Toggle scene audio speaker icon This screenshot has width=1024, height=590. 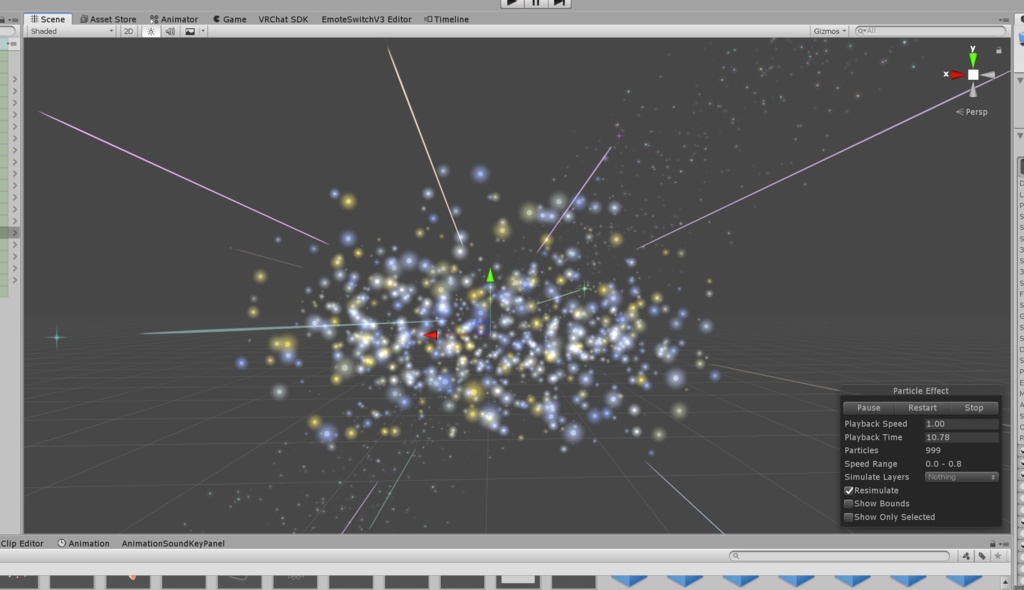[170, 31]
